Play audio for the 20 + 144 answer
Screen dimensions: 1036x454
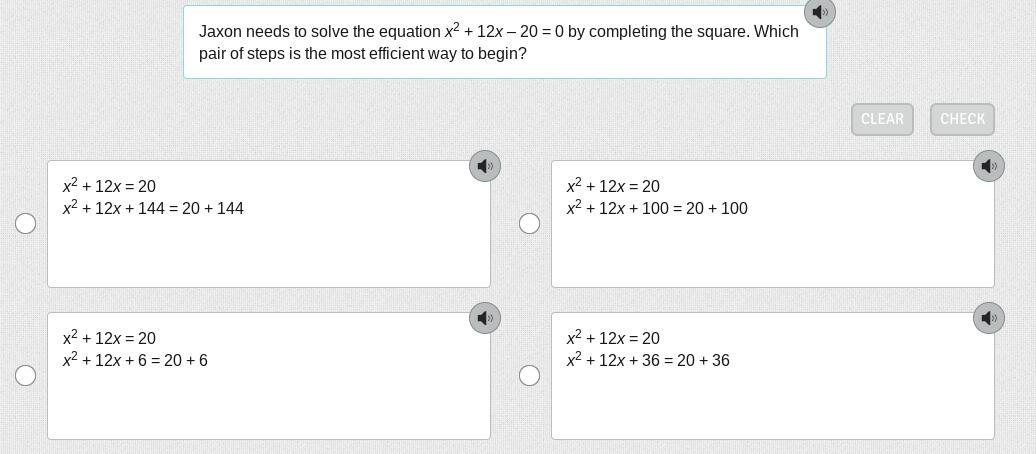click(485, 166)
